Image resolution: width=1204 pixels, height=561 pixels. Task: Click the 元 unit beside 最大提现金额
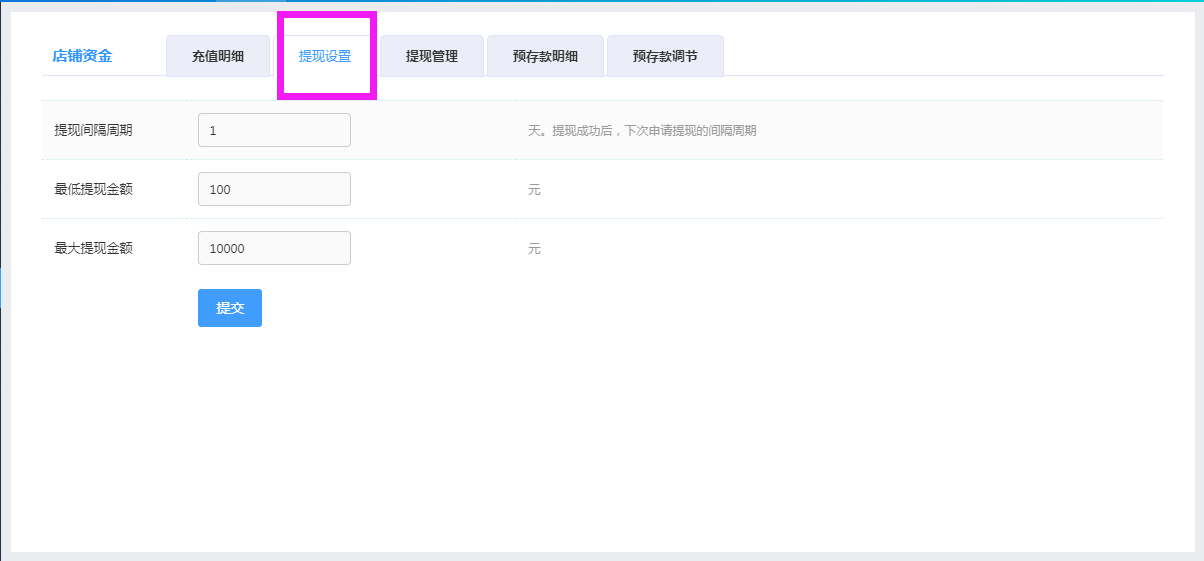534,249
